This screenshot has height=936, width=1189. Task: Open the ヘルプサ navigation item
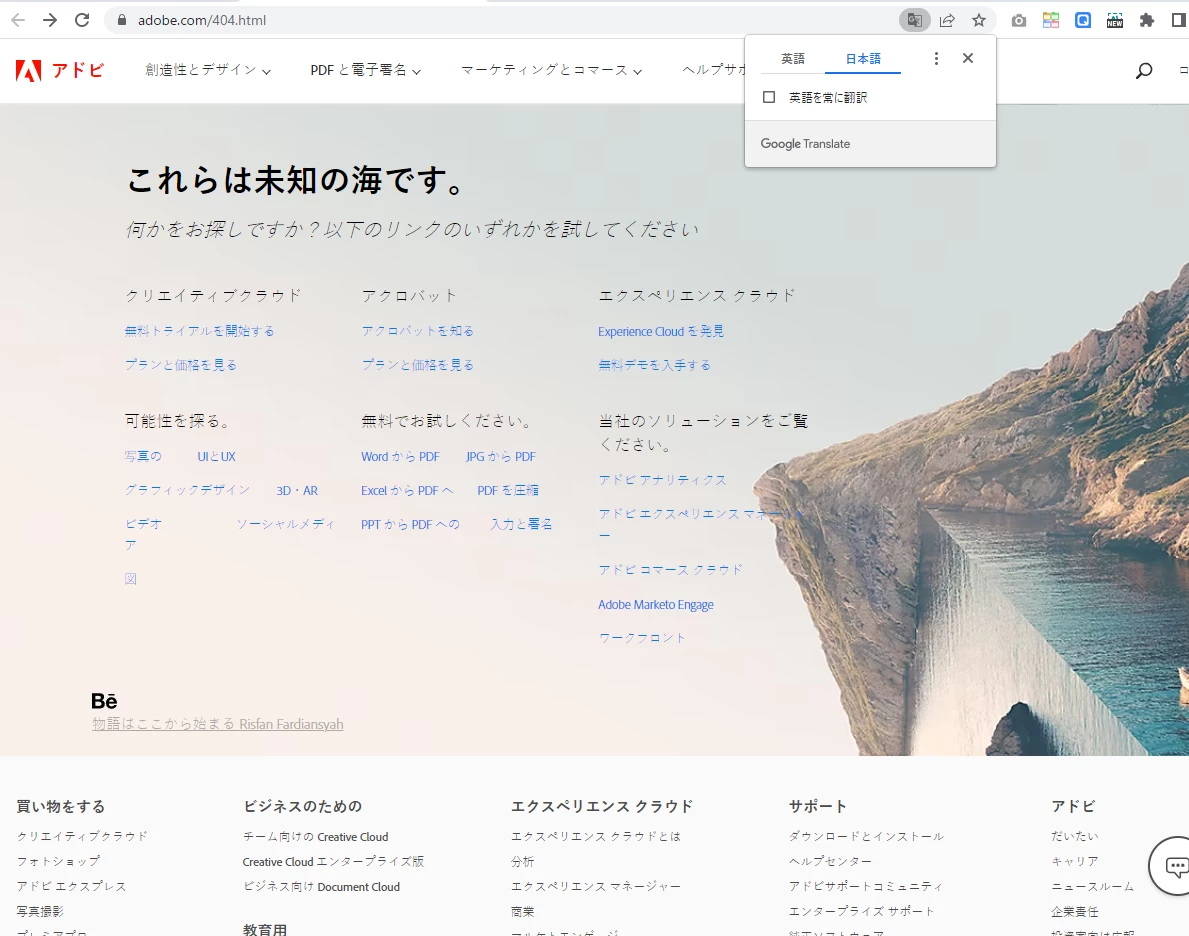tap(714, 70)
